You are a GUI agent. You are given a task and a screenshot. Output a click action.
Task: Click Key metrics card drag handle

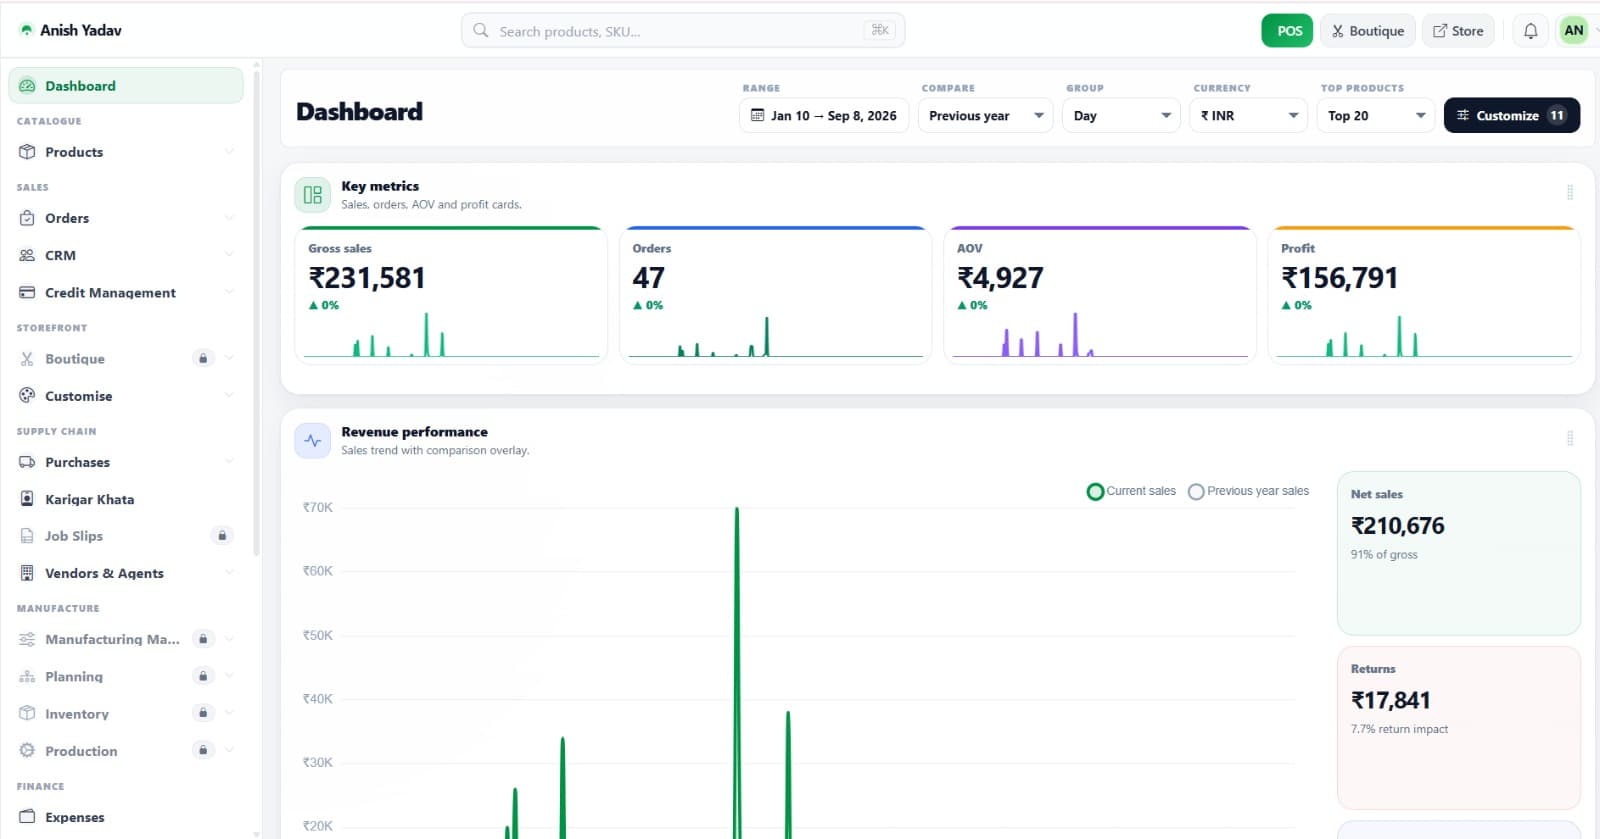pos(1570,192)
